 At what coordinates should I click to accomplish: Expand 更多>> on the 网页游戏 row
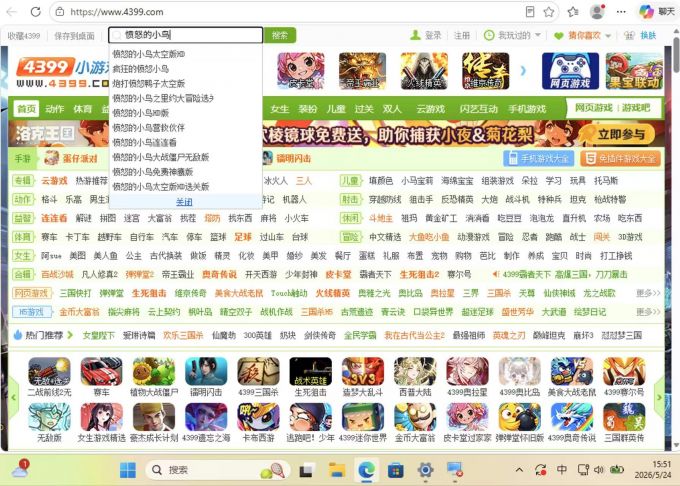point(648,293)
